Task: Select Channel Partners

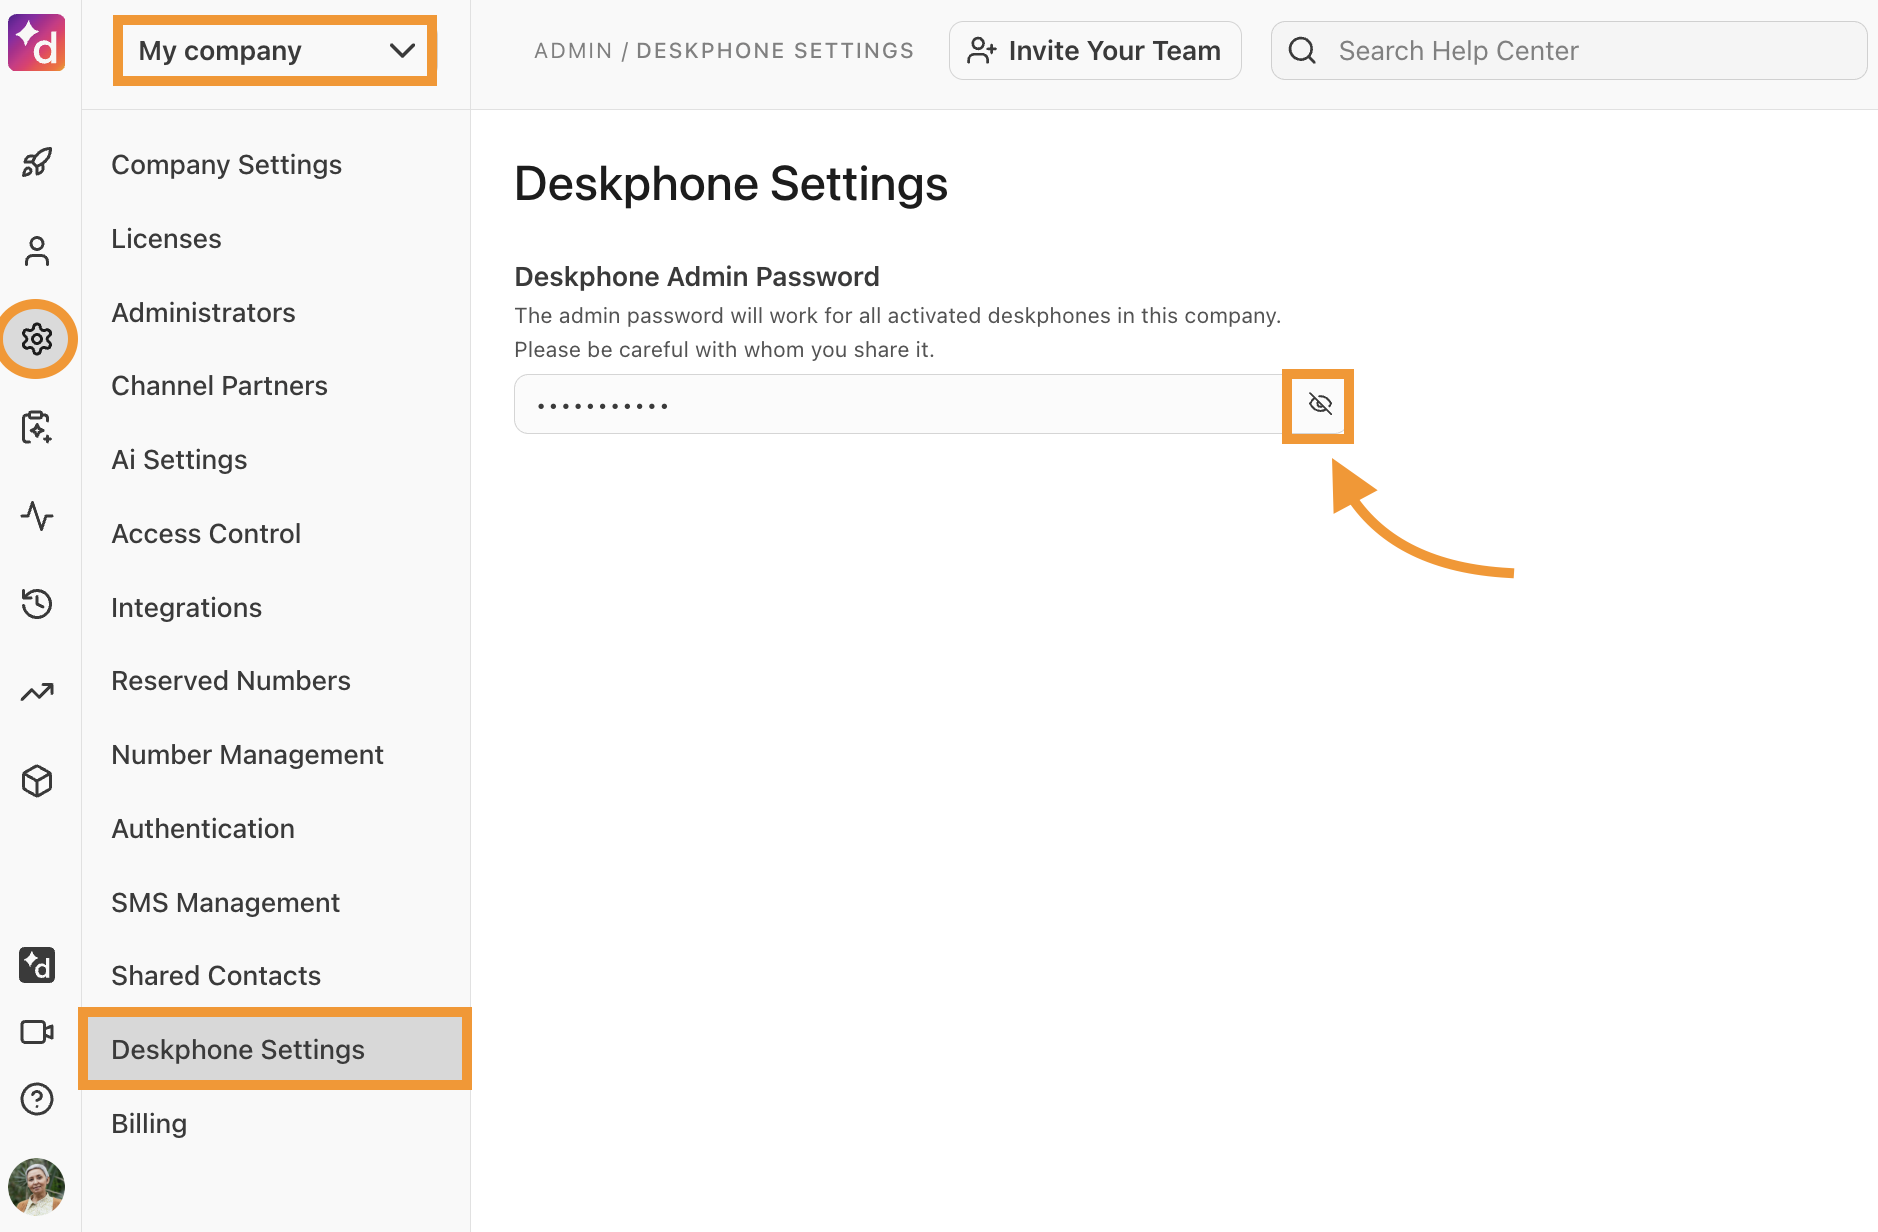Action: [220, 386]
